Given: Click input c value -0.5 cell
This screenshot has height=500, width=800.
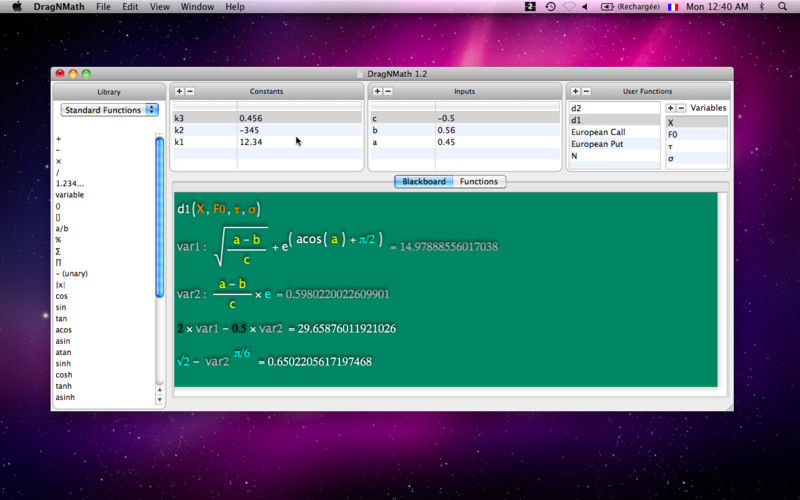Looking at the screenshot, I should [x=497, y=118].
